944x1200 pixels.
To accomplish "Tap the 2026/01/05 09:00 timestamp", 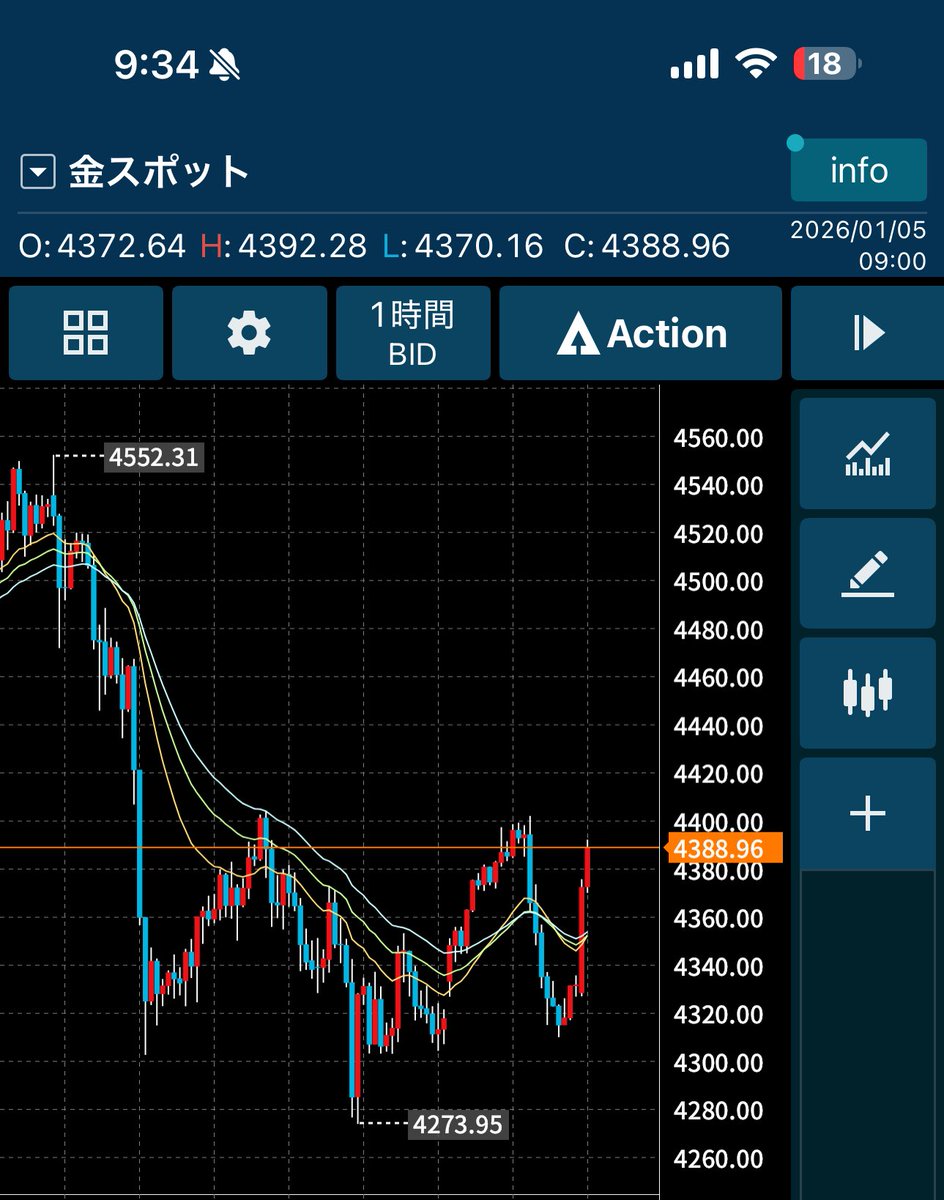I will coord(858,246).
